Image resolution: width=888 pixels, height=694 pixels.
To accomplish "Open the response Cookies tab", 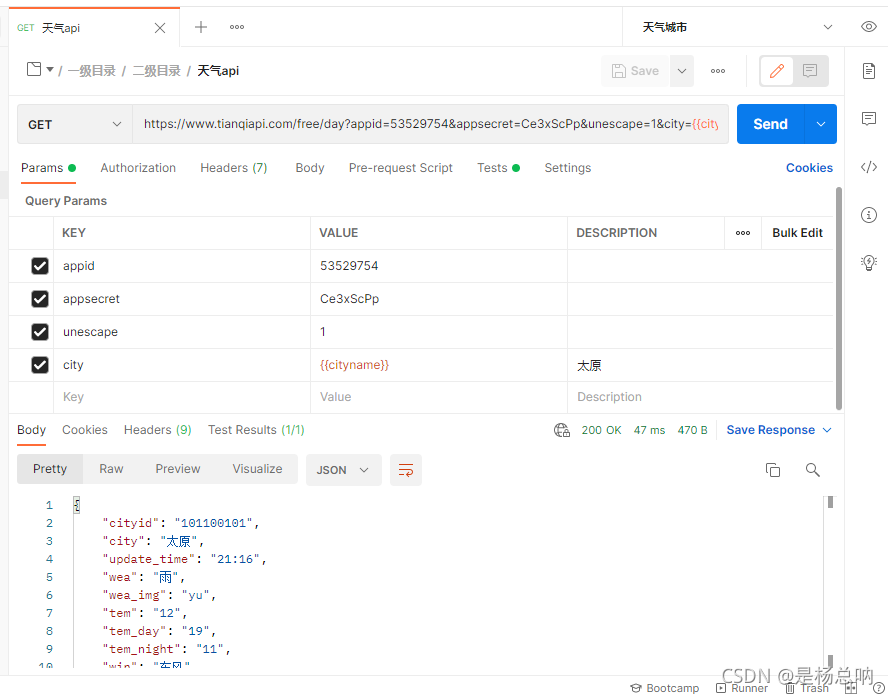I will click(85, 430).
